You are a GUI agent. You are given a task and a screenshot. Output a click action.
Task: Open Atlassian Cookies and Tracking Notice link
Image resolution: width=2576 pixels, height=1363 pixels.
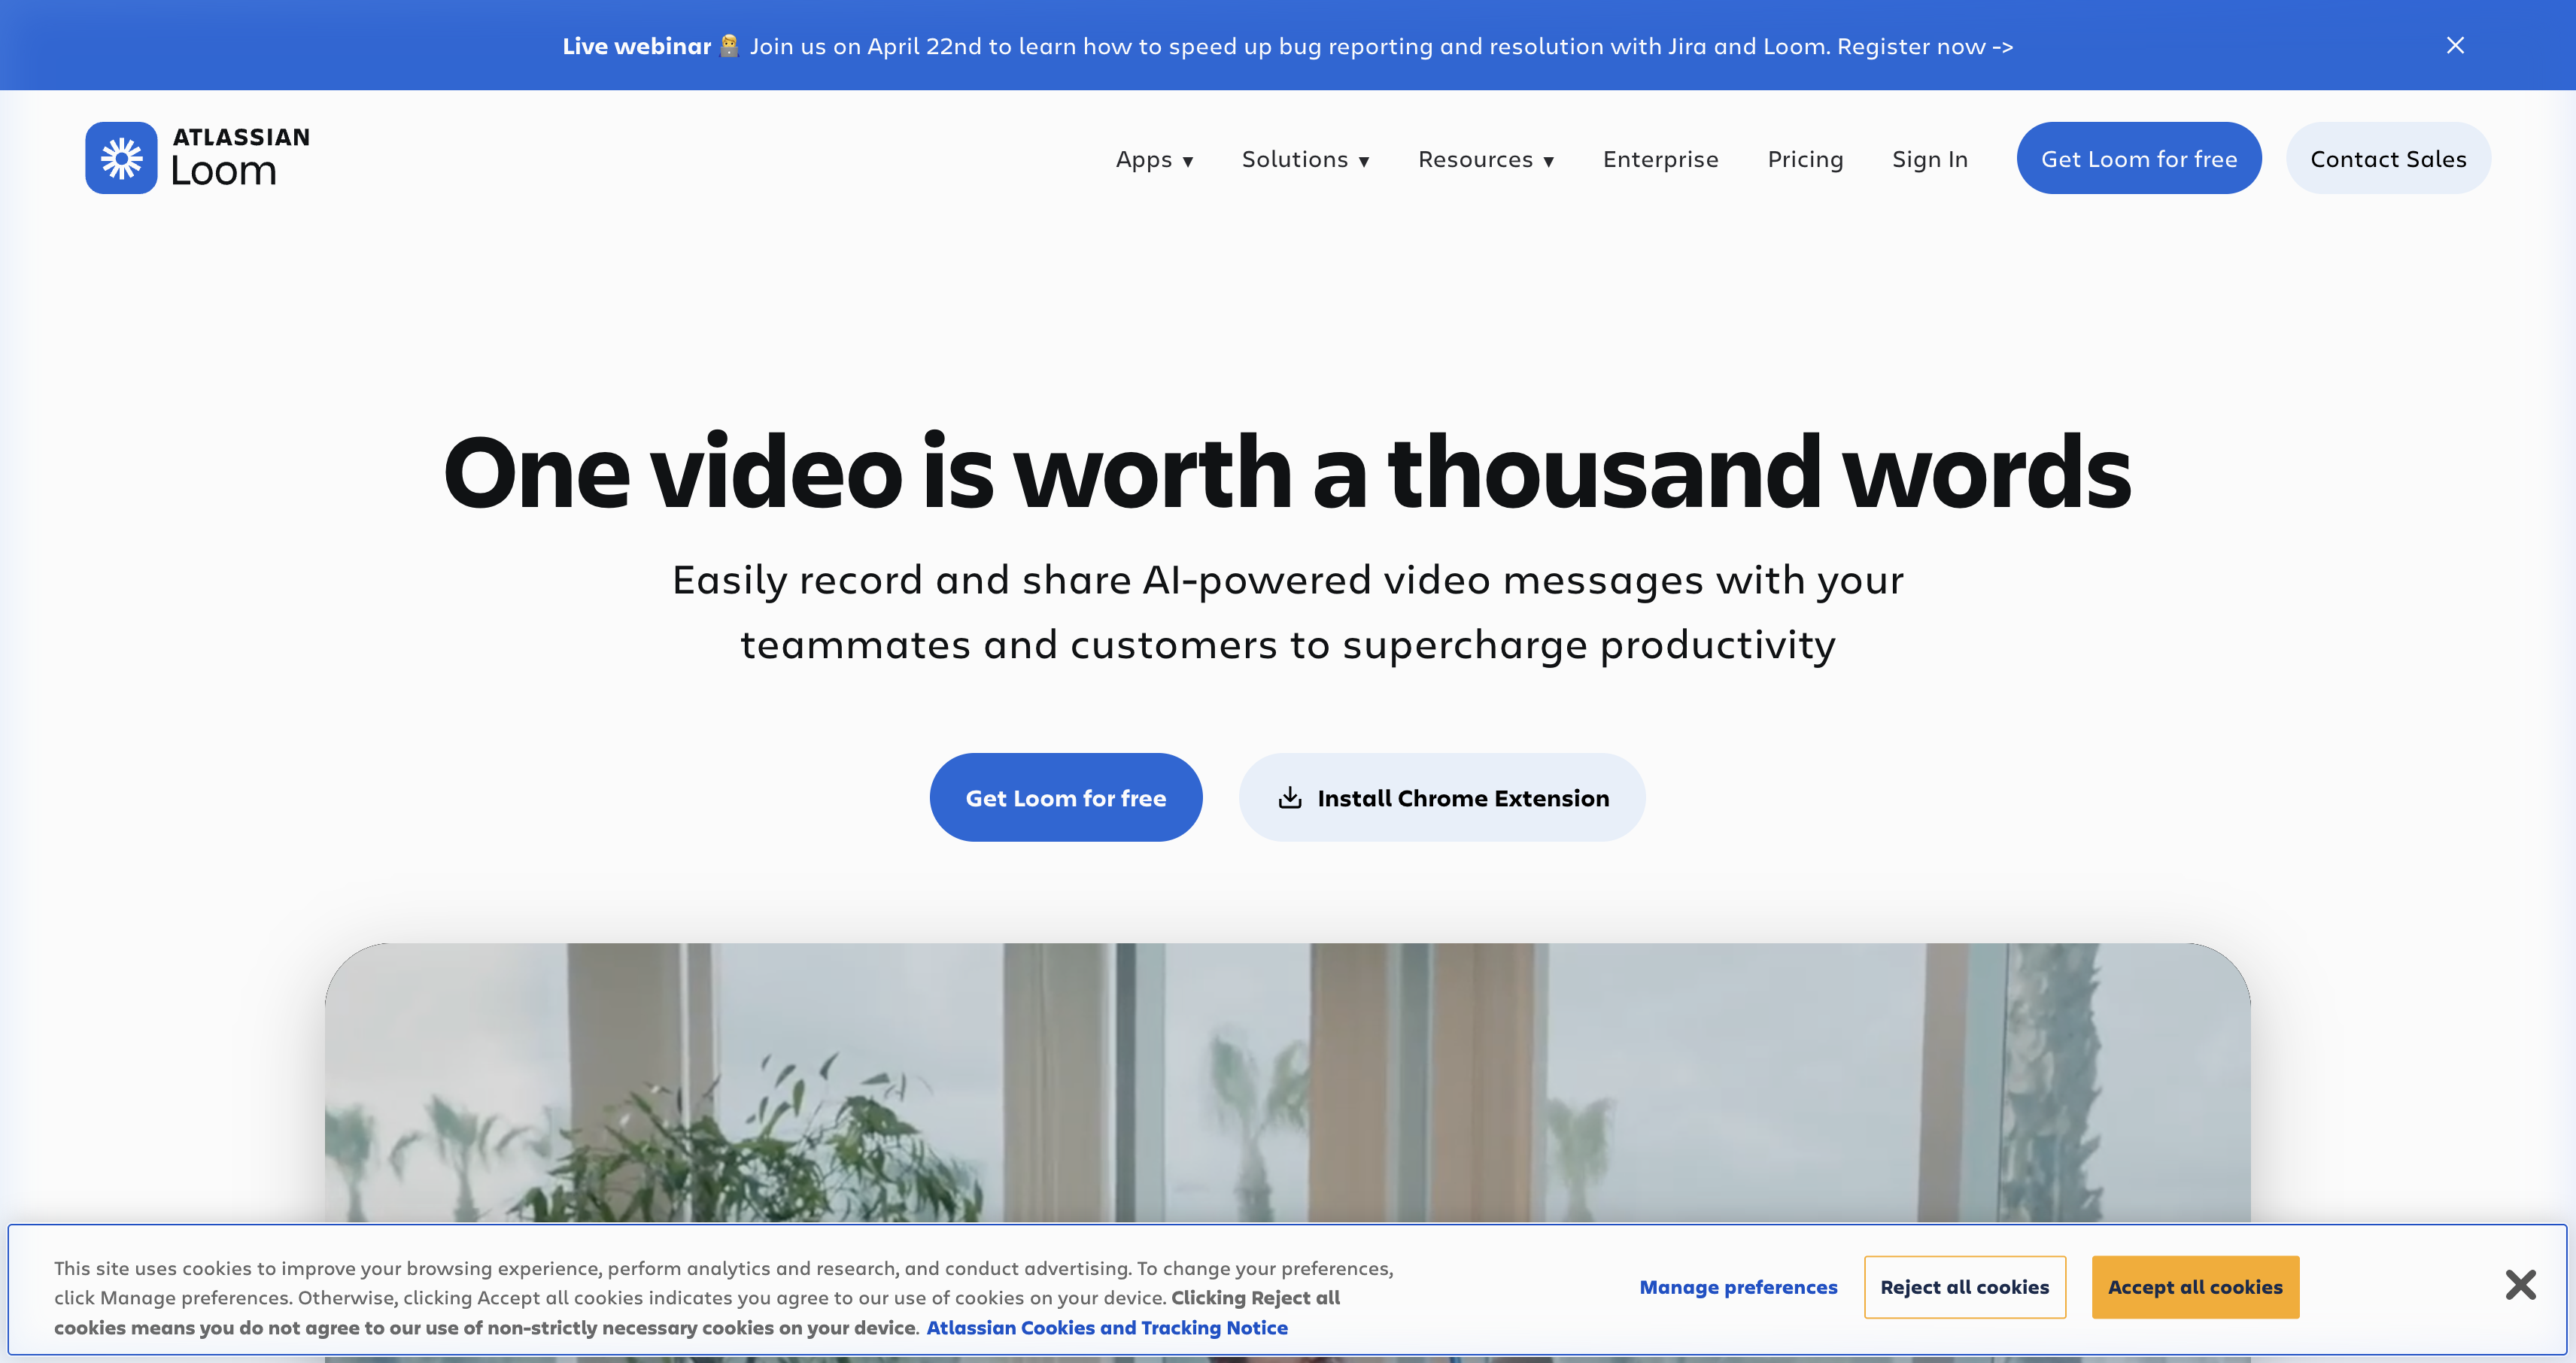[1106, 1328]
